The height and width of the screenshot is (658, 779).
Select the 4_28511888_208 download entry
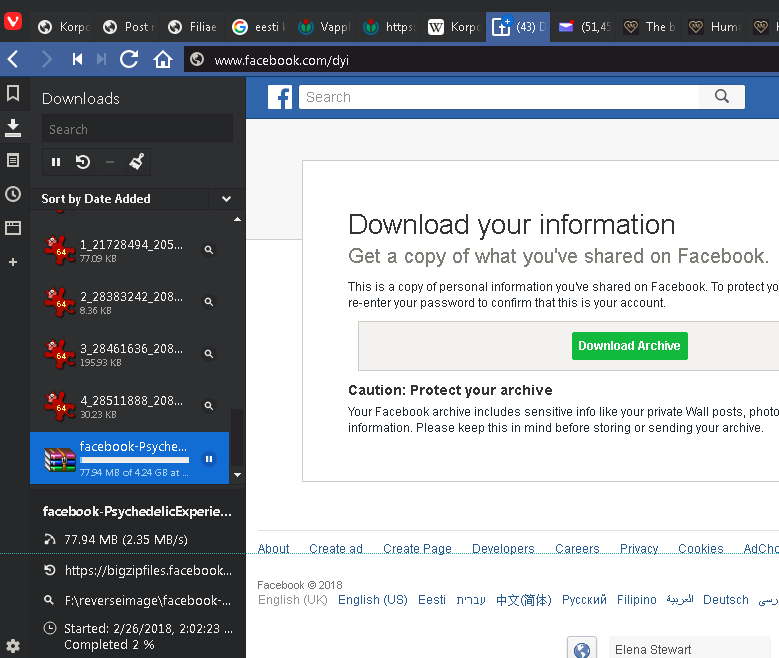tap(130, 406)
